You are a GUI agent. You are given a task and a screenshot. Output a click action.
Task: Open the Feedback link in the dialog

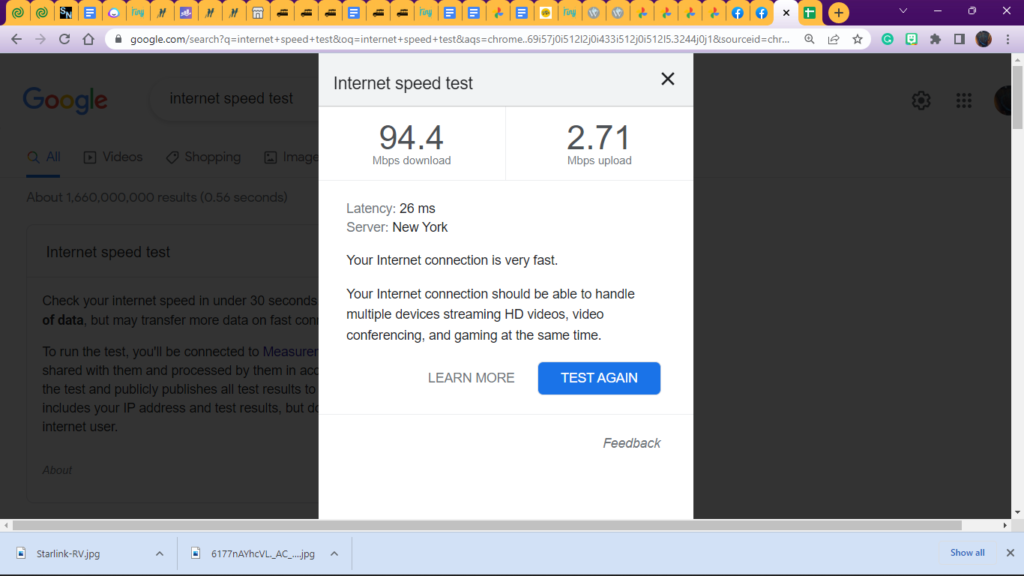(632, 443)
